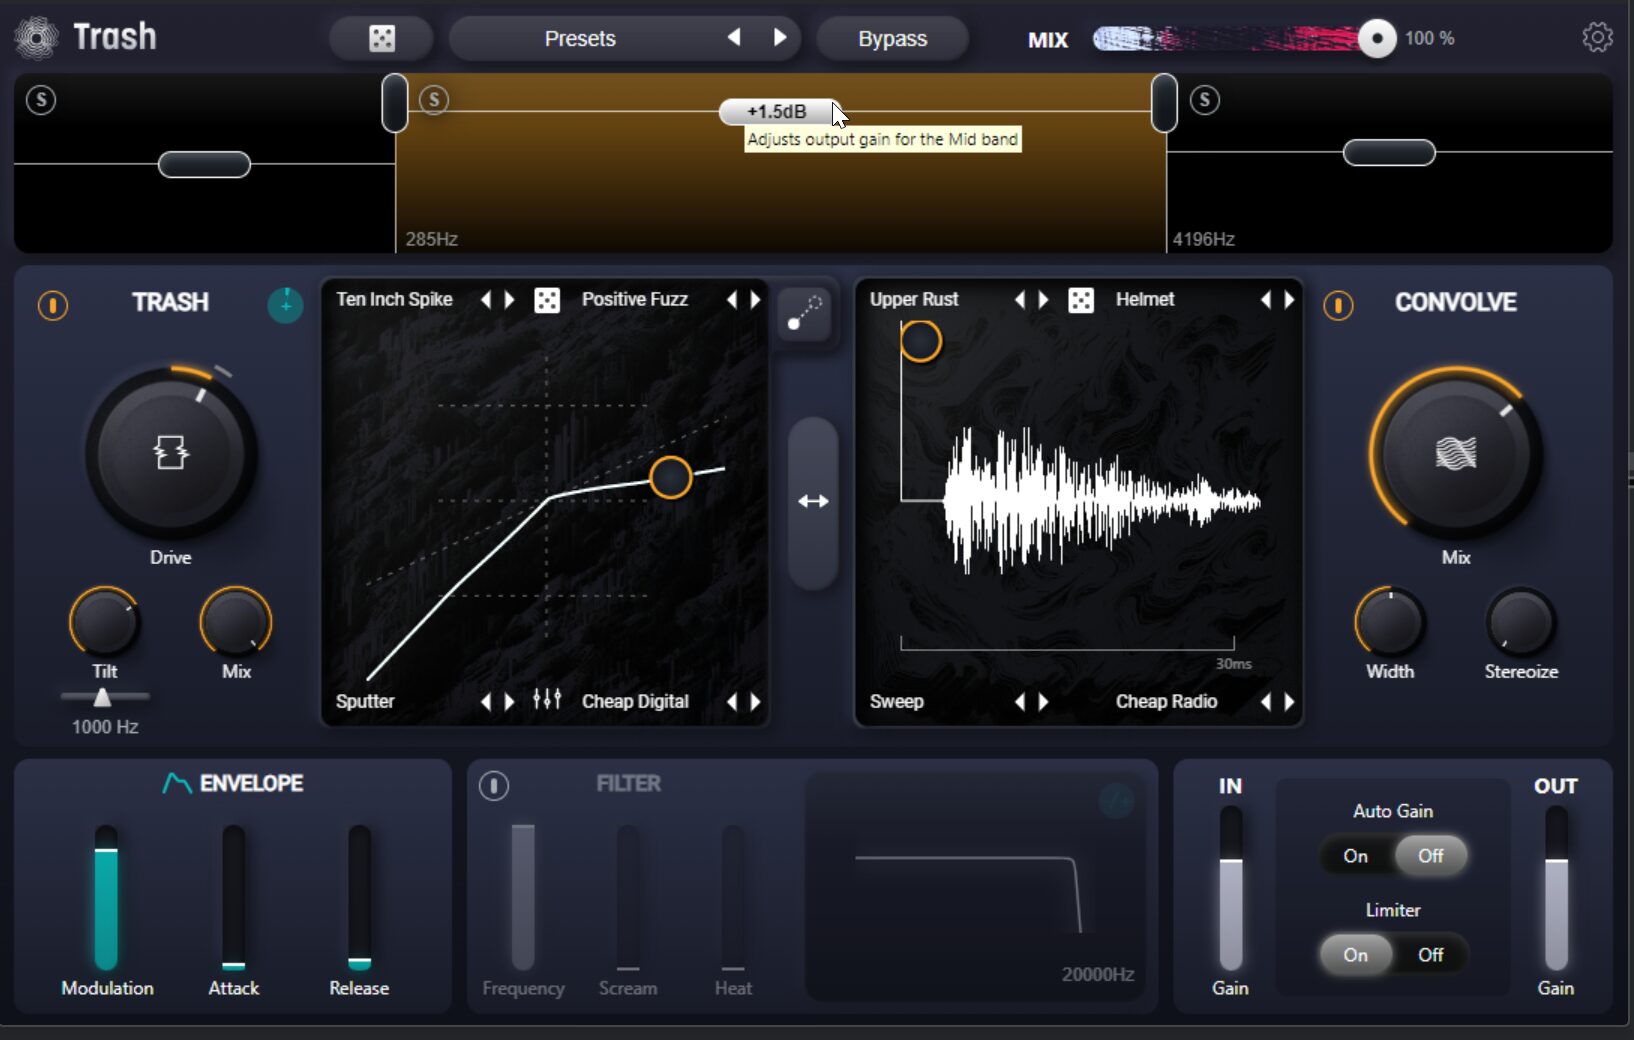
Task: Click the ENVELOPE follower icon
Action: tap(176, 783)
